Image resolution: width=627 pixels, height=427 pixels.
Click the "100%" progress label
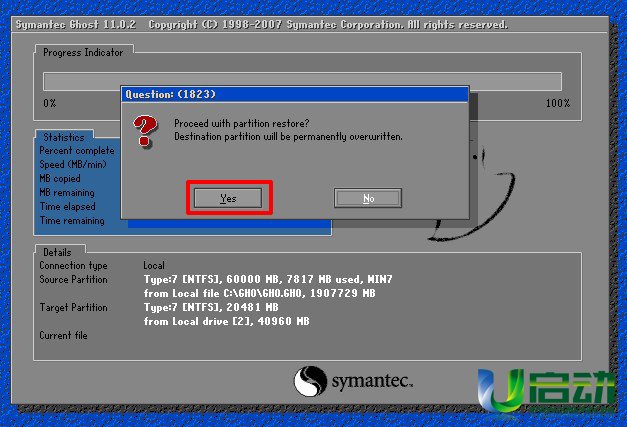(558, 103)
